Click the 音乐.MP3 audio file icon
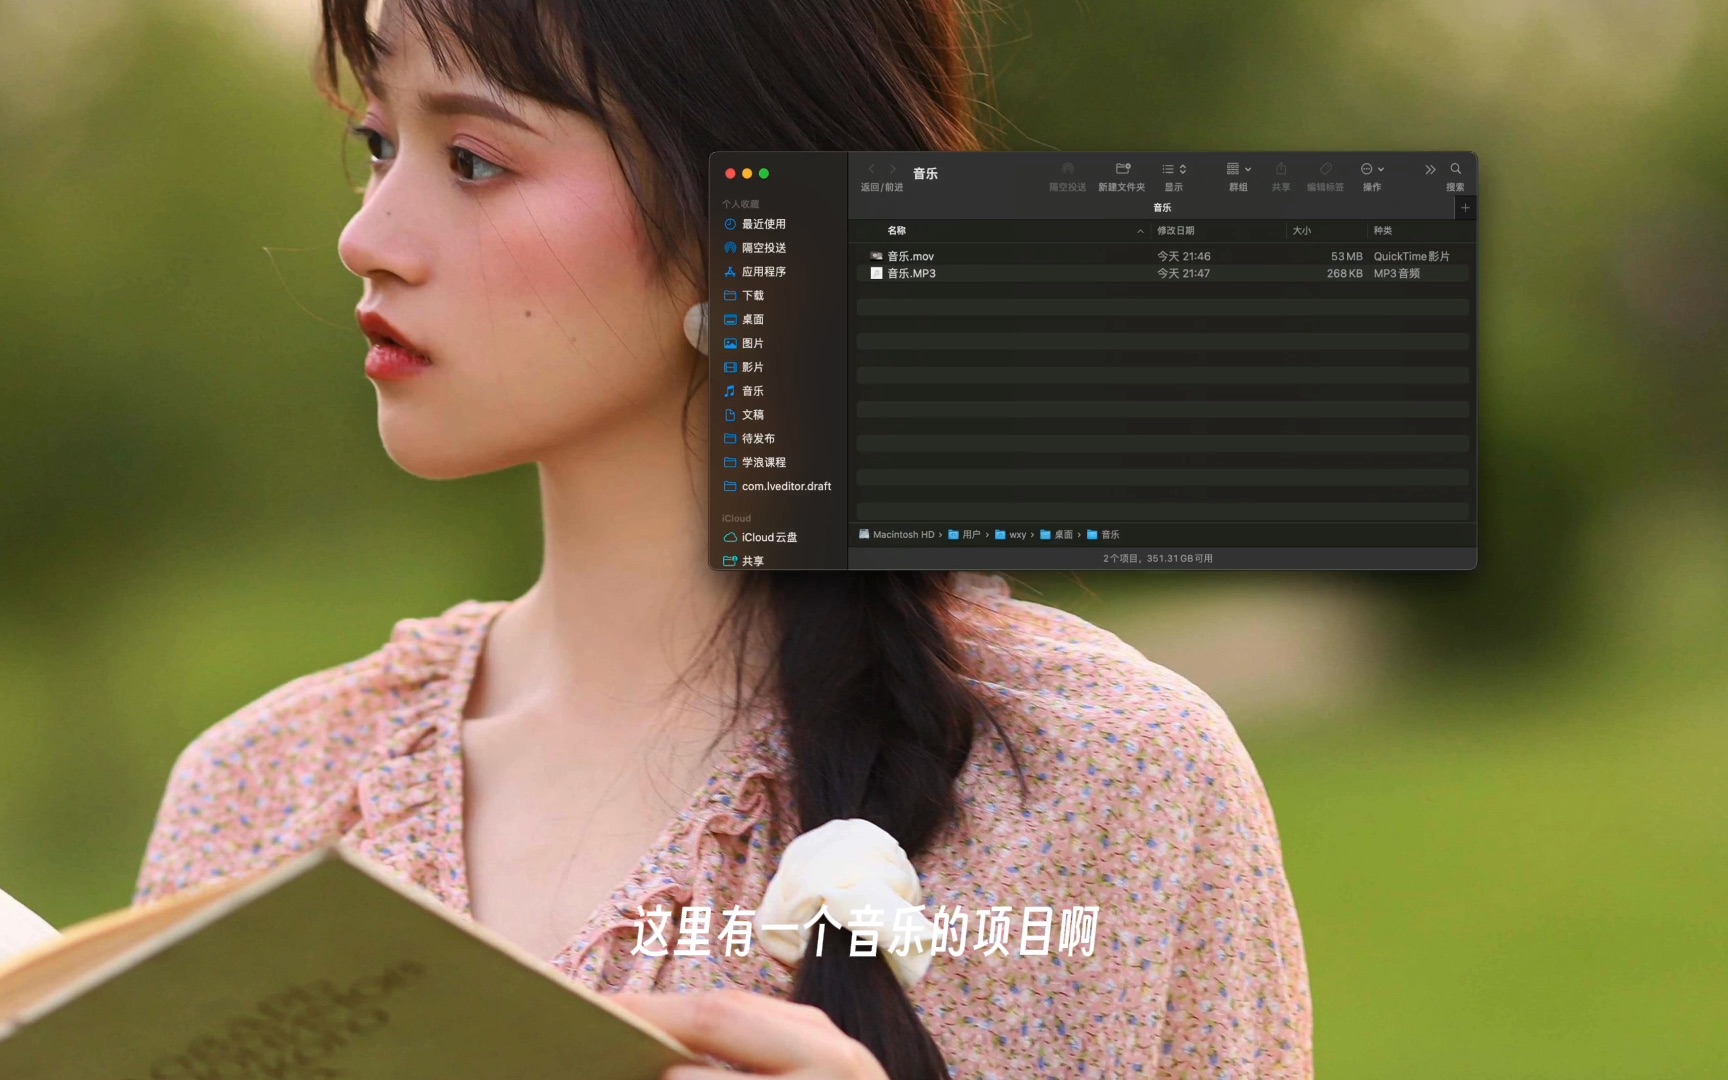Viewport: 1728px width, 1080px height. point(876,273)
